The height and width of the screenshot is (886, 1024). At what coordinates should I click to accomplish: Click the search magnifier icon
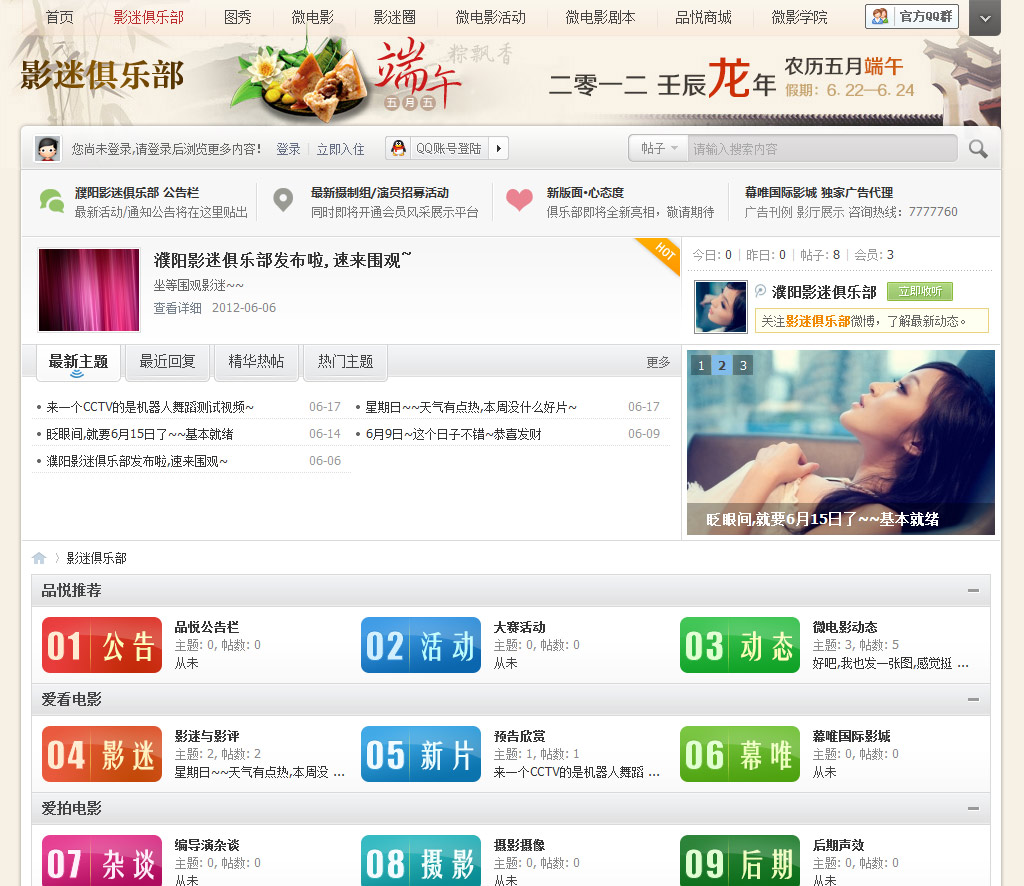point(977,148)
